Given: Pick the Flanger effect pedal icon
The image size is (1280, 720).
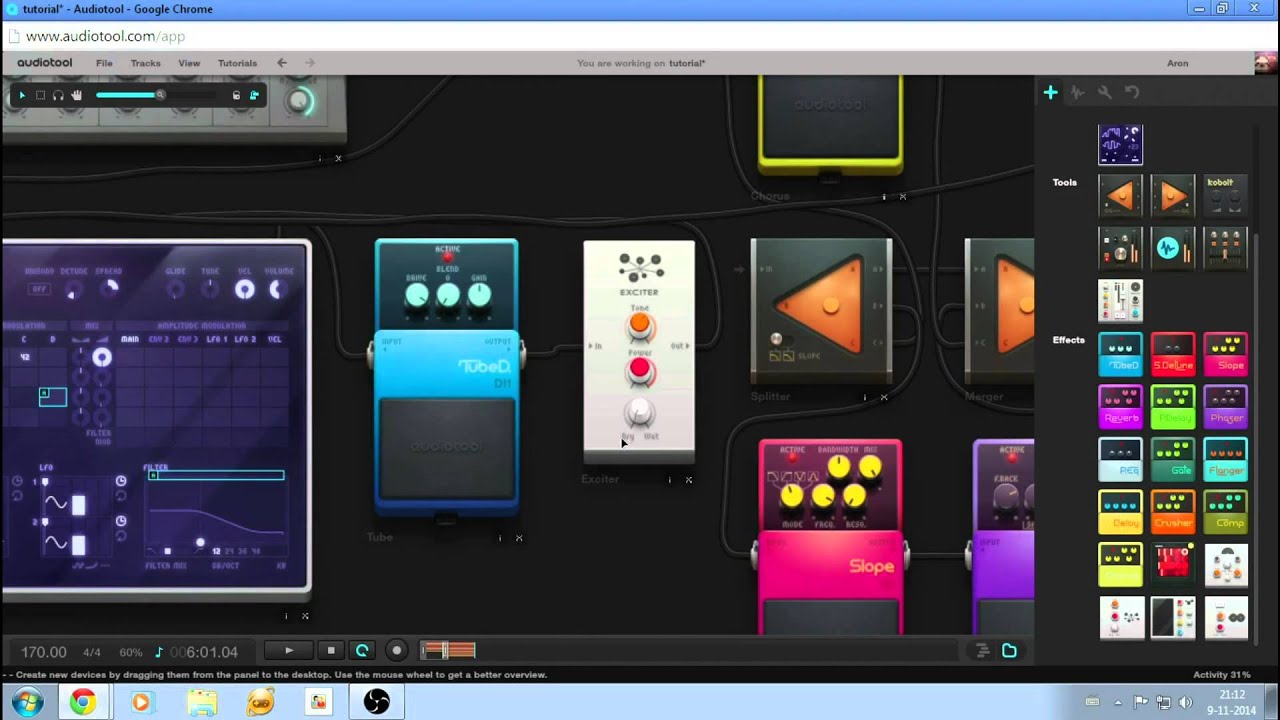Looking at the screenshot, I should click(x=1225, y=460).
